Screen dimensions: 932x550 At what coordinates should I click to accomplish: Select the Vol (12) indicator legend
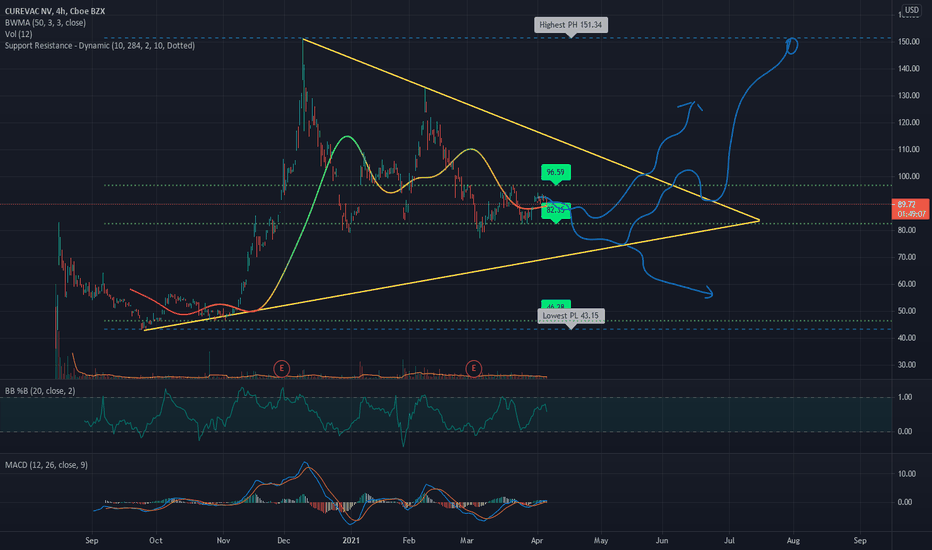(18, 34)
